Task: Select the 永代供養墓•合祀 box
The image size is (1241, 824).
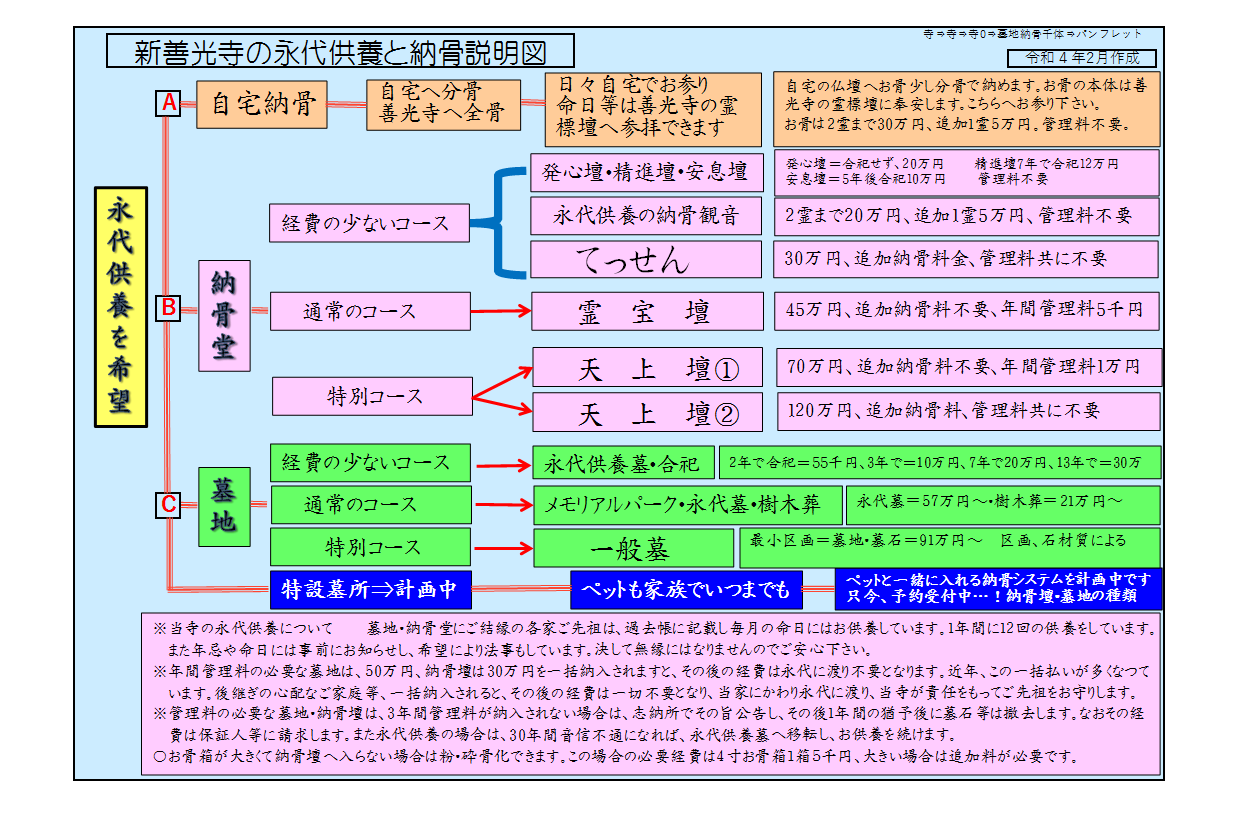Action: coord(623,464)
